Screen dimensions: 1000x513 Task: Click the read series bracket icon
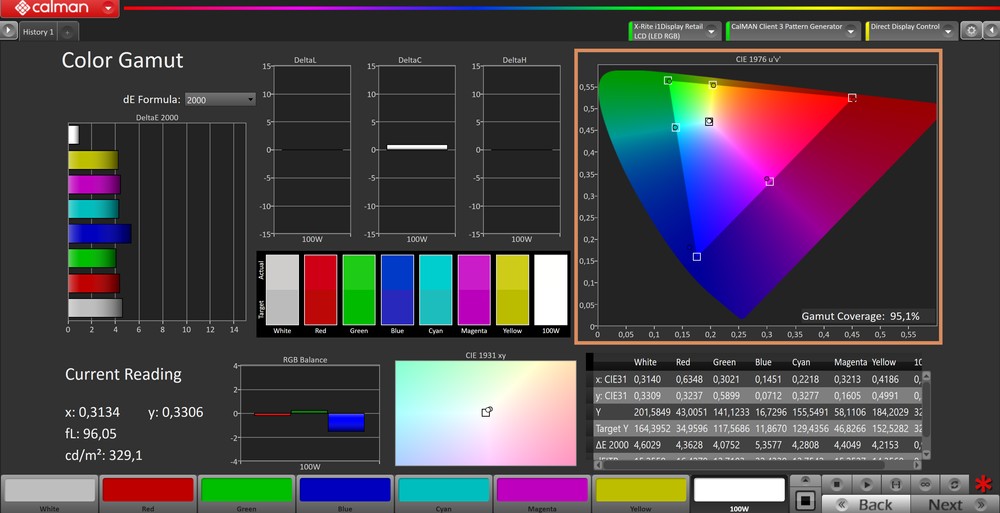click(x=896, y=484)
